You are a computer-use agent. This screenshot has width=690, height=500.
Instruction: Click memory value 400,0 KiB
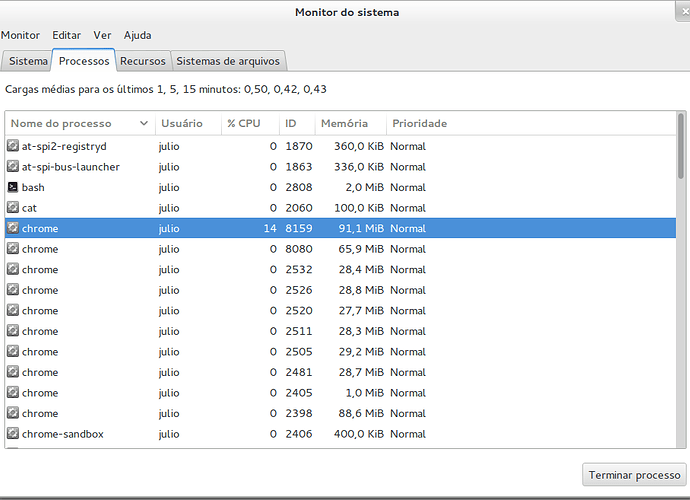point(359,434)
